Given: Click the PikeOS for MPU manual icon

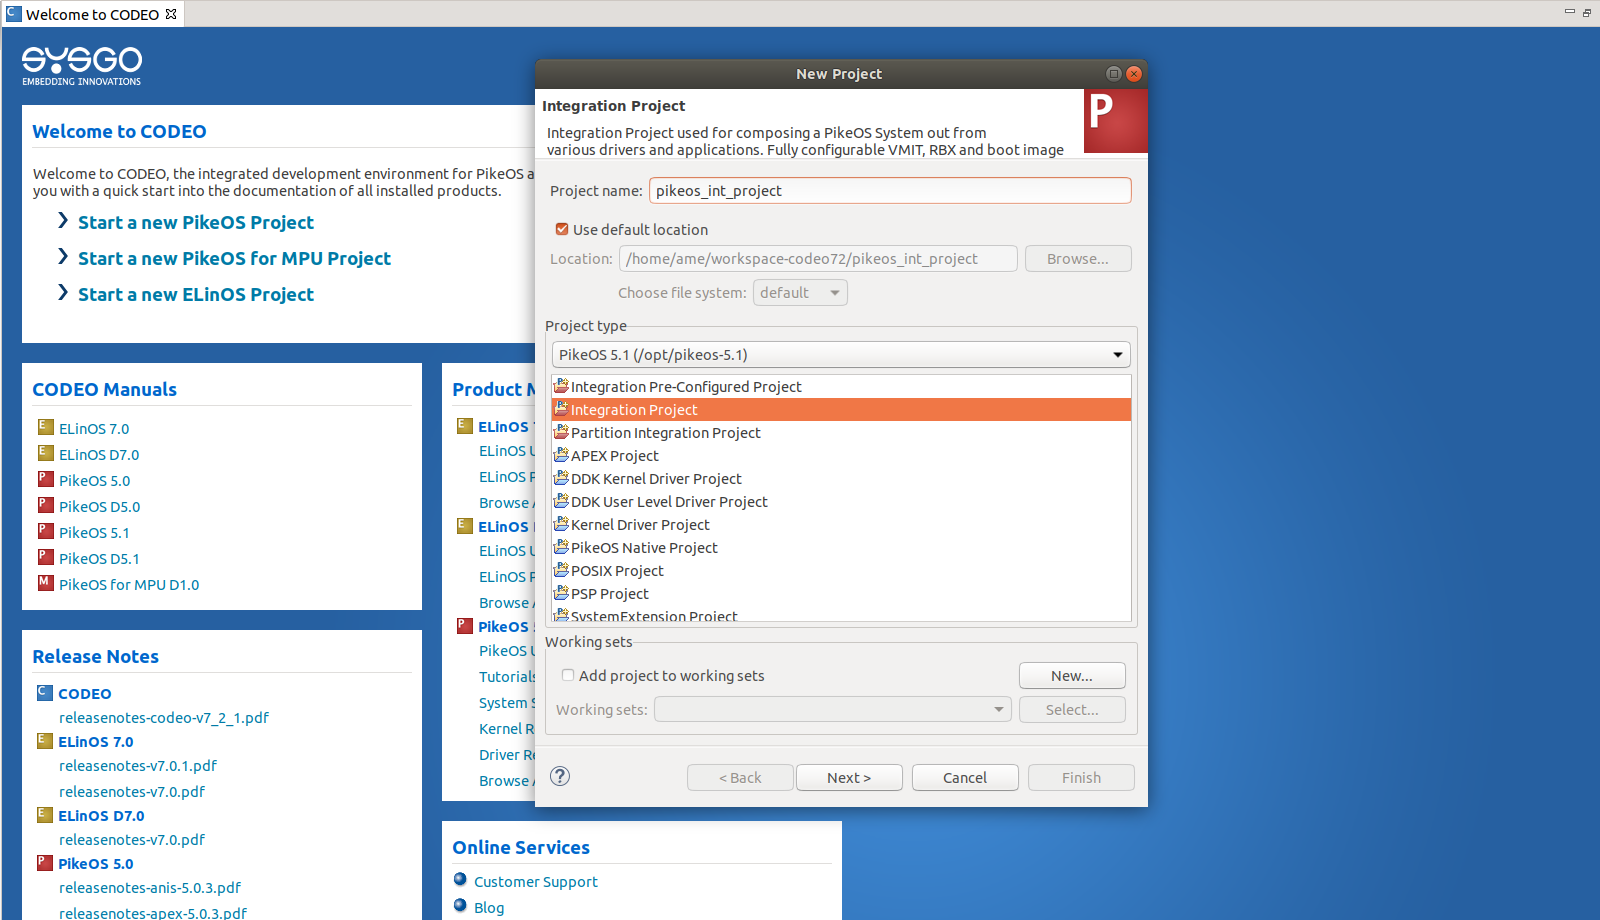Looking at the screenshot, I should pyautogui.click(x=45, y=583).
